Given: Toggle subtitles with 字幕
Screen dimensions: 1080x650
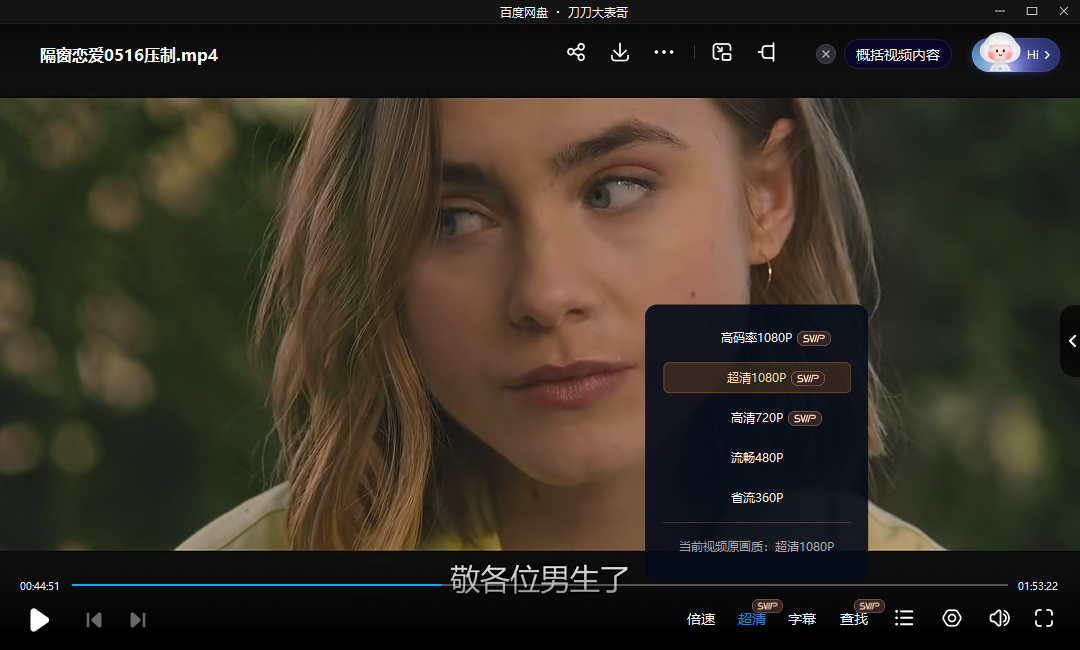Looking at the screenshot, I should [x=802, y=618].
